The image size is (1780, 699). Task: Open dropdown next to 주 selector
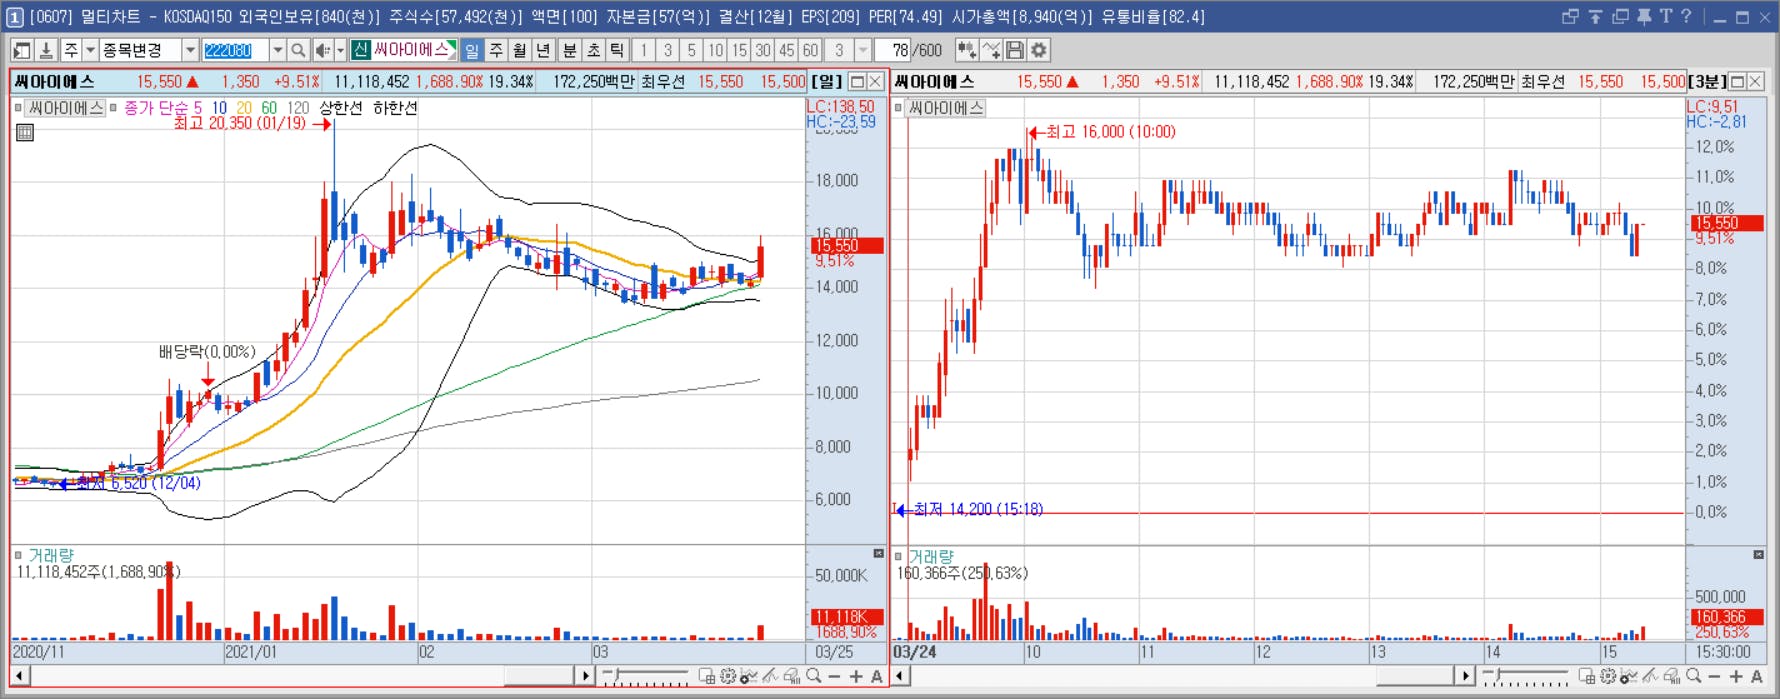tap(90, 50)
